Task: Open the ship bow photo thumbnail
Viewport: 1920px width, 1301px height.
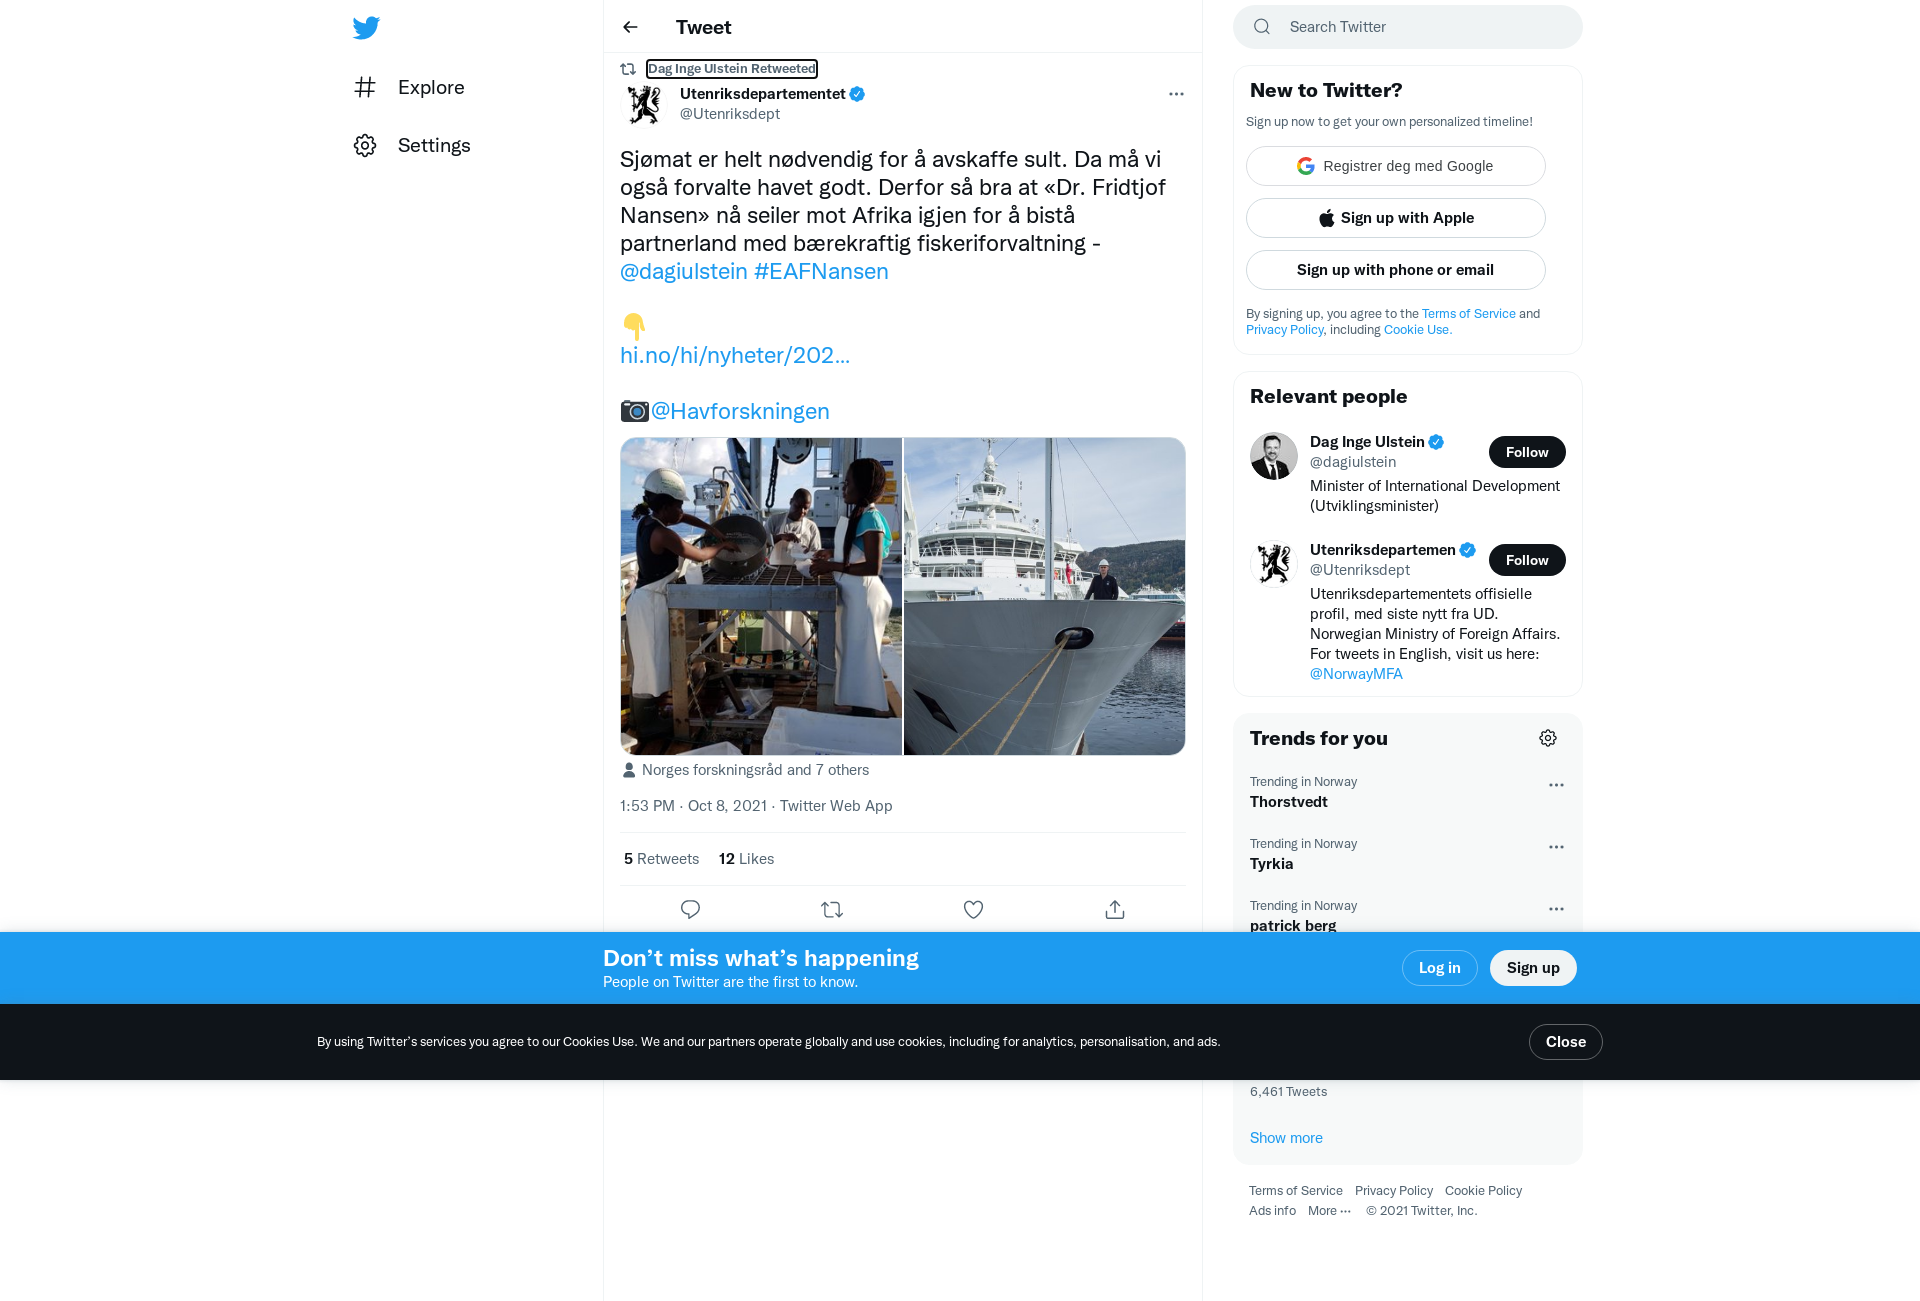Action: pos(1044,596)
